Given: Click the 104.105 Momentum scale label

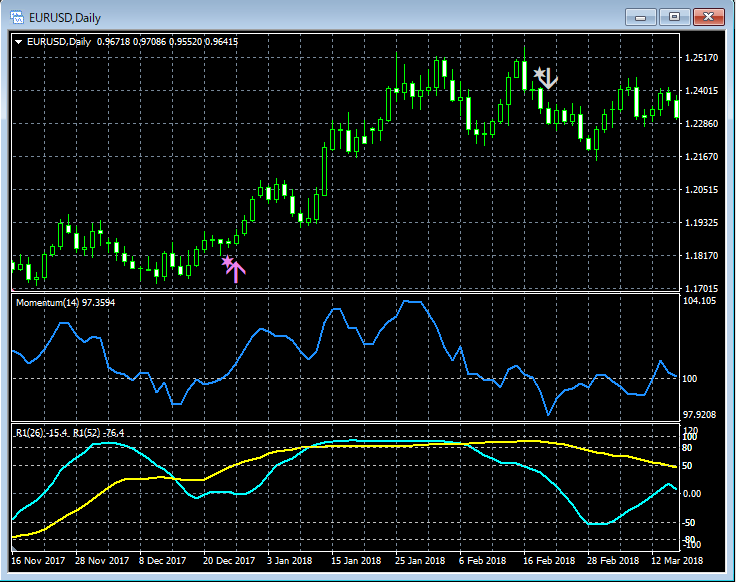Looking at the screenshot, I should pos(700,300).
